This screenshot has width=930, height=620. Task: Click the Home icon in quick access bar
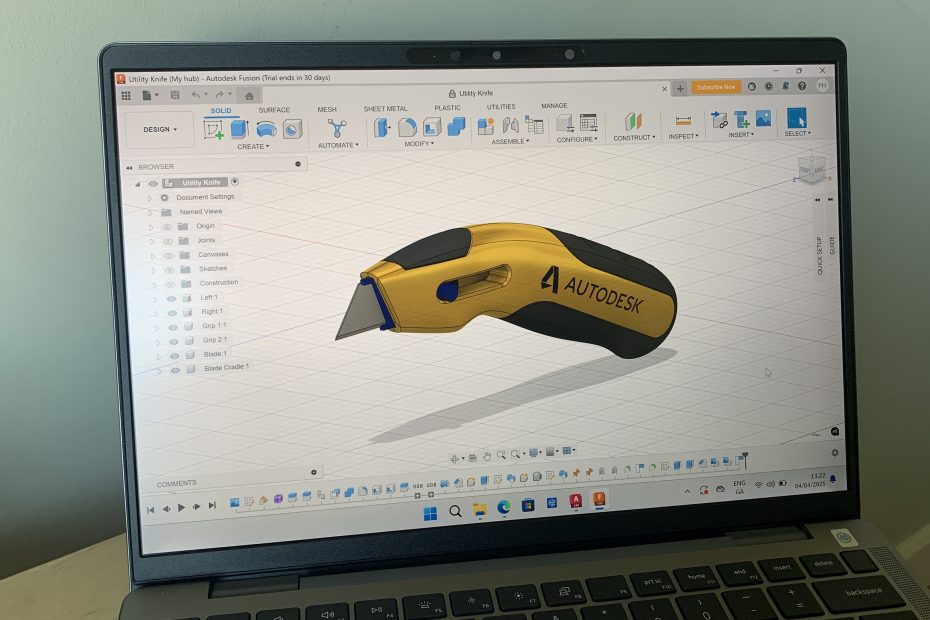249,96
